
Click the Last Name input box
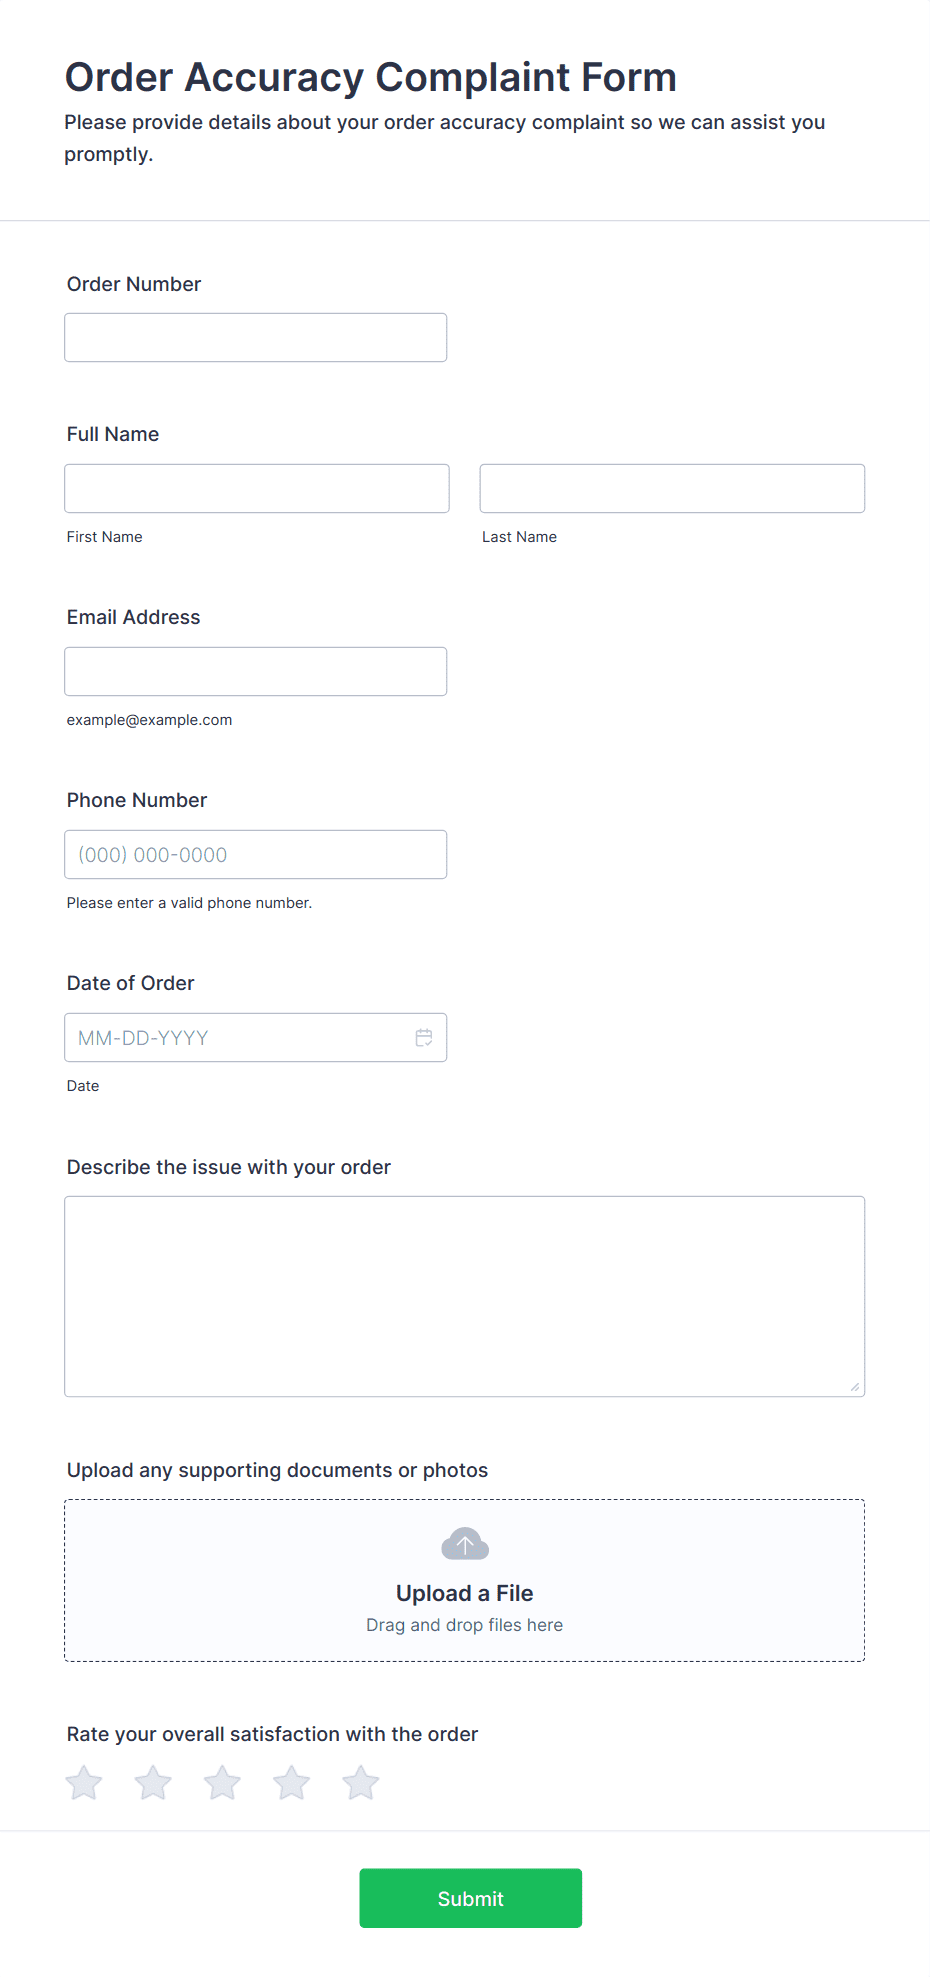pyautogui.click(x=672, y=489)
